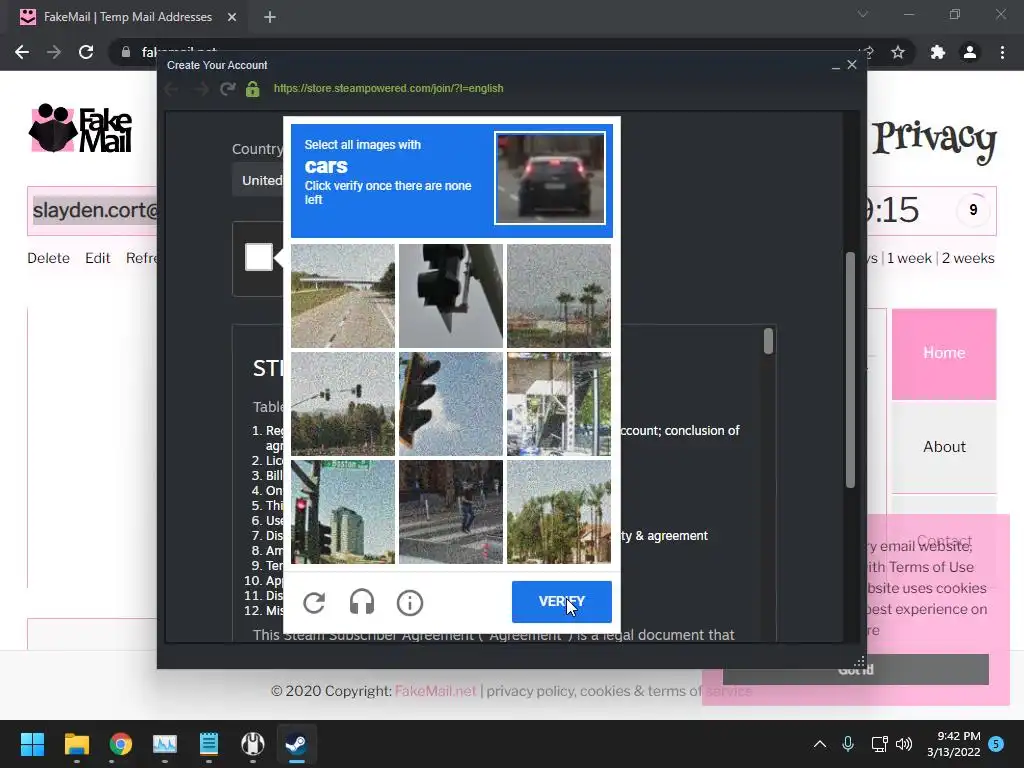The height and width of the screenshot is (768, 1024).
Task: Tick the reCAPTCHA checkbox in the Steam form
Action: [259, 257]
